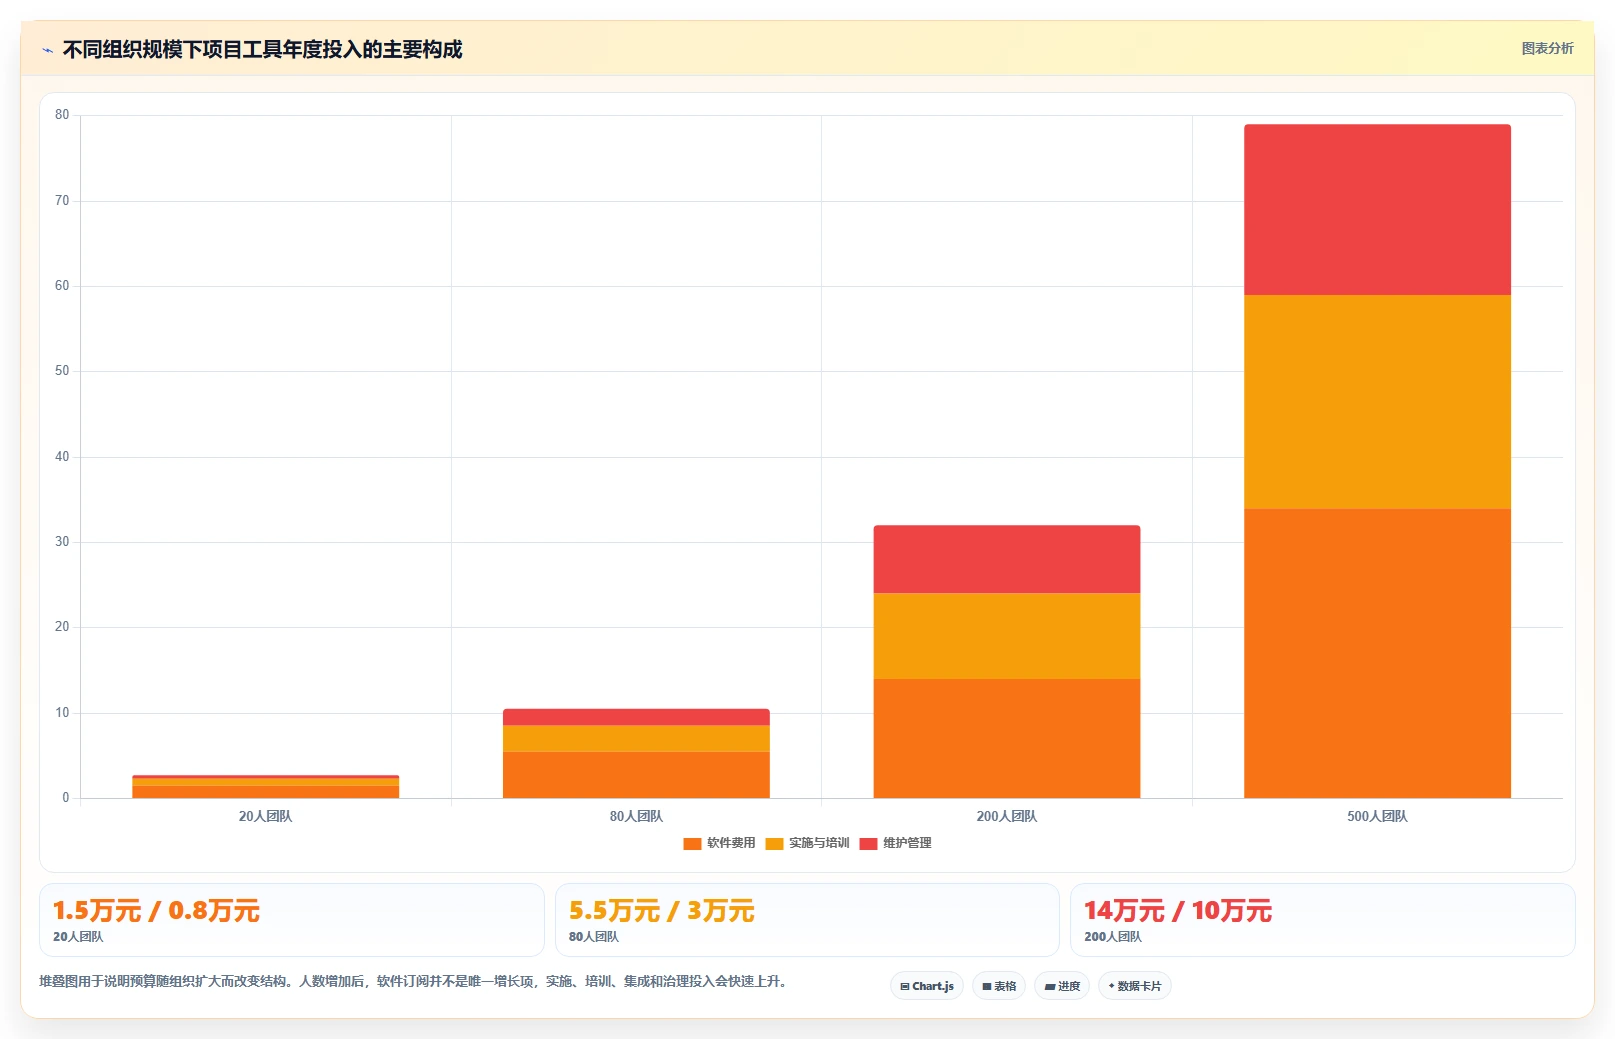Click the amber segment of 200人团队 bar
Image resolution: width=1615 pixels, height=1039 pixels.
(1007, 636)
